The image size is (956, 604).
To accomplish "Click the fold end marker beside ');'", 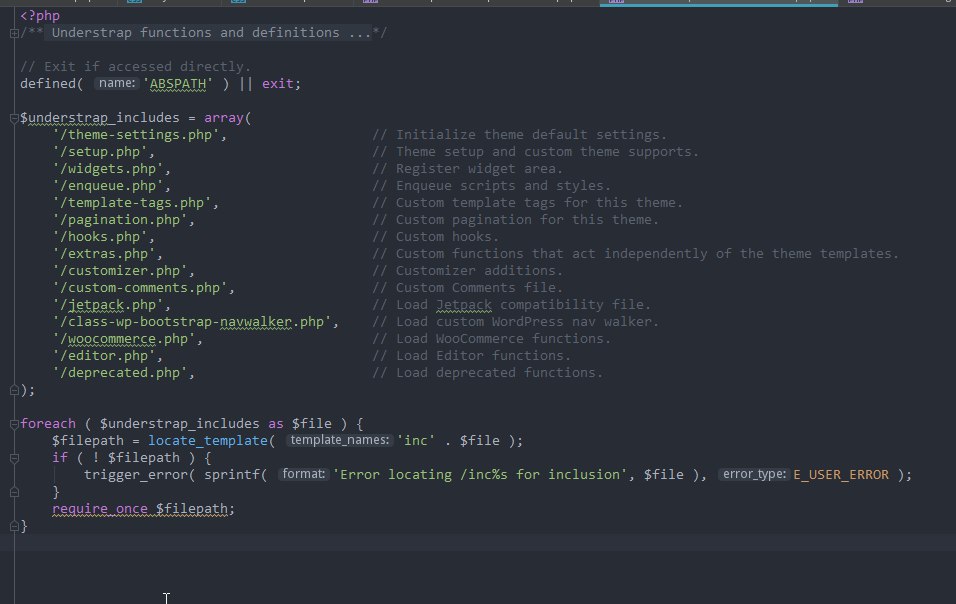I will coord(14,390).
